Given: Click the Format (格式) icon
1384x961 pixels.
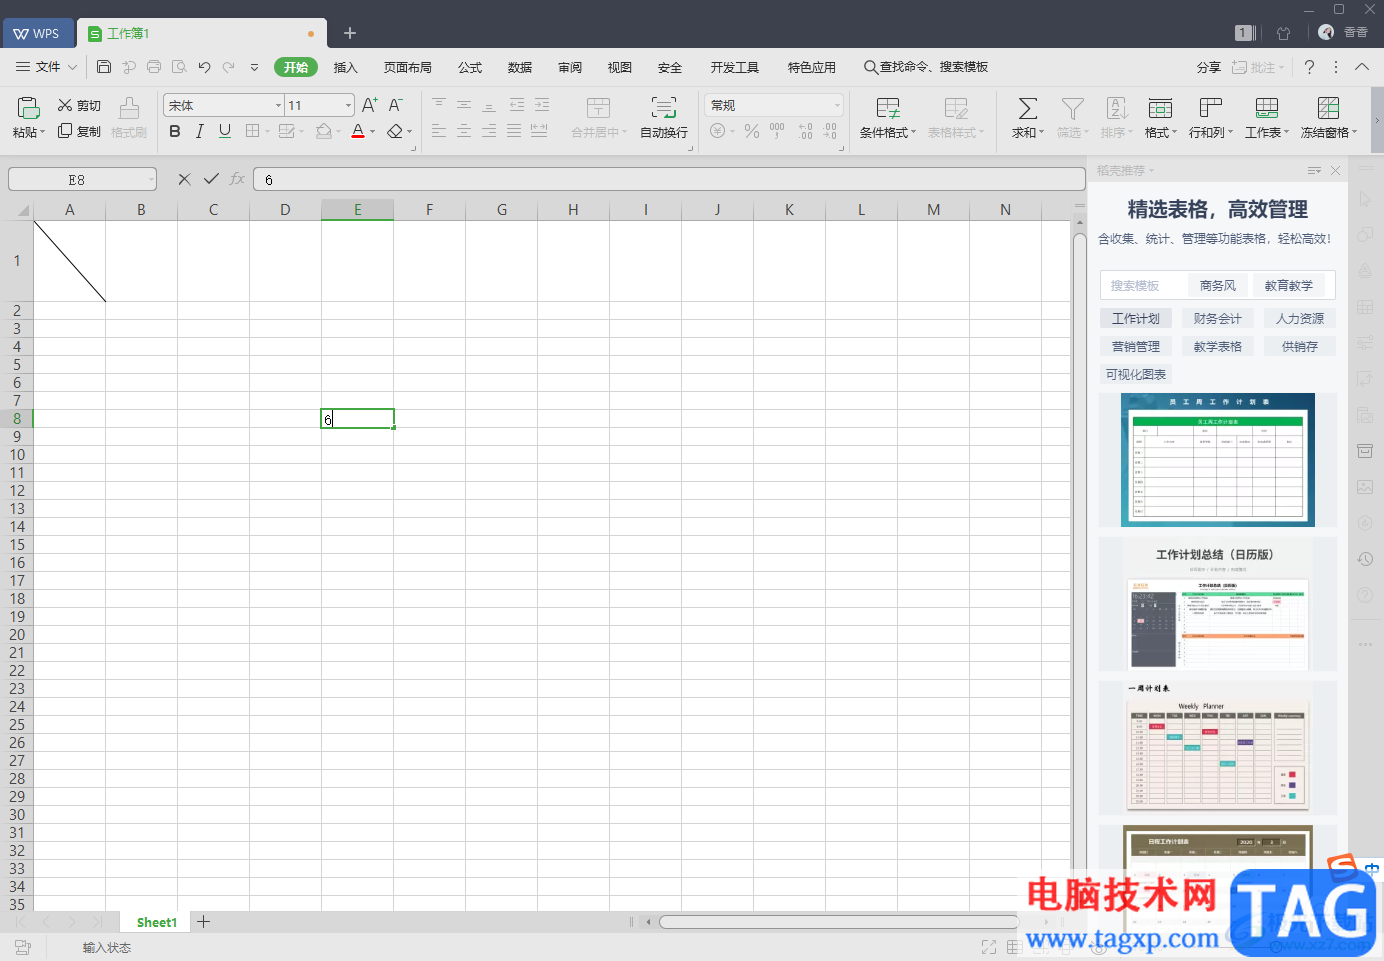Looking at the screenshot, I should (x=1160, y=108).
